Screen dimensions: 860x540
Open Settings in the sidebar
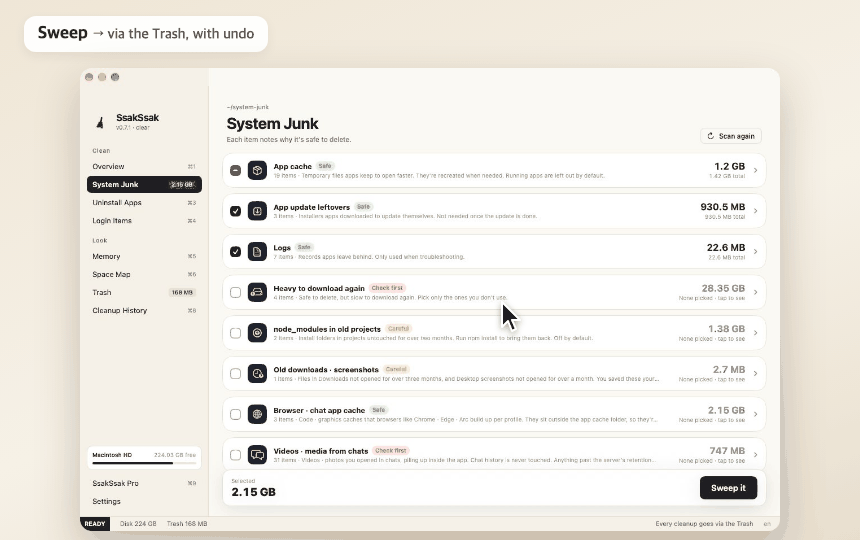click(x=144, y=501)
